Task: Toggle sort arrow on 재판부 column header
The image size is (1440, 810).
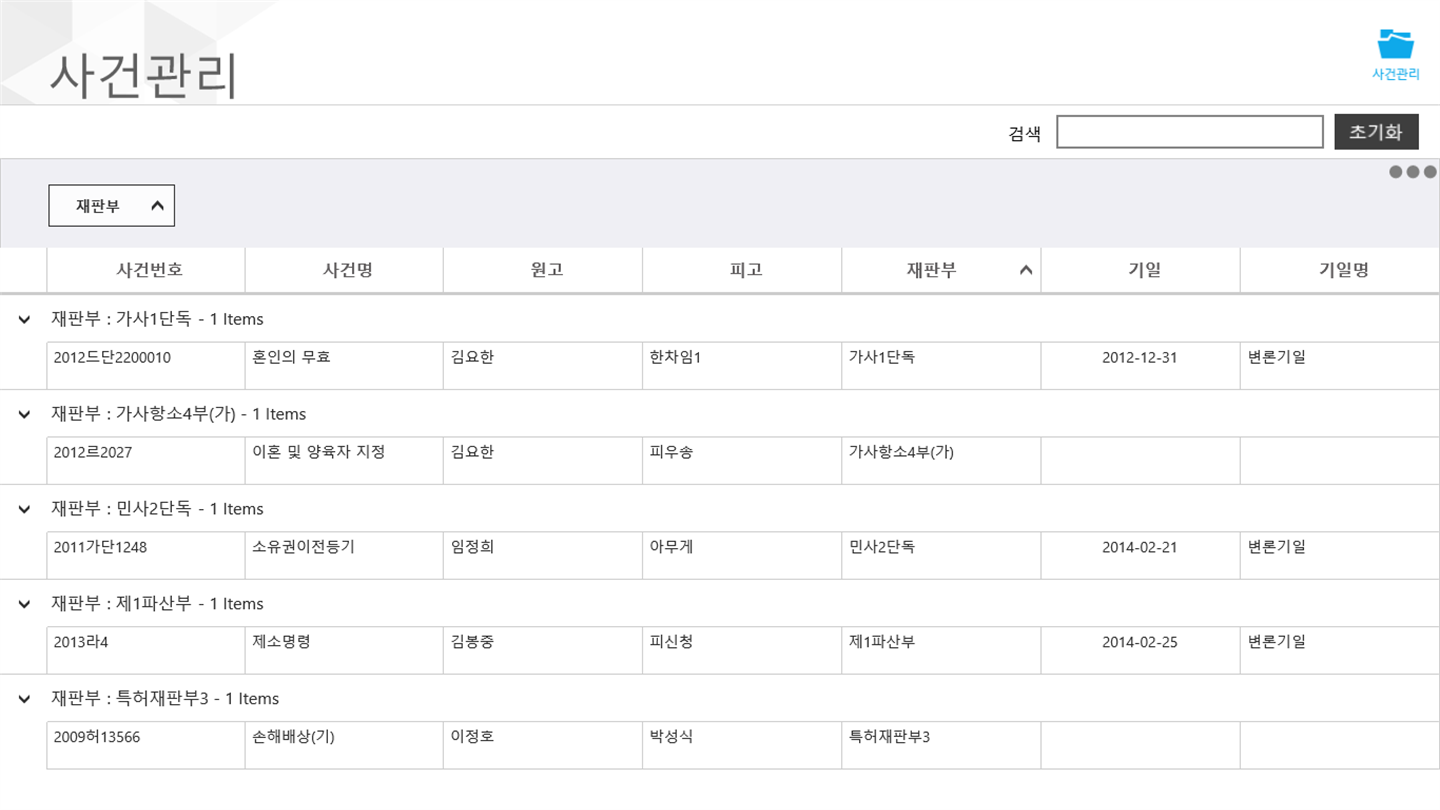Action: pyautogui.click(x=1025, y=270)
